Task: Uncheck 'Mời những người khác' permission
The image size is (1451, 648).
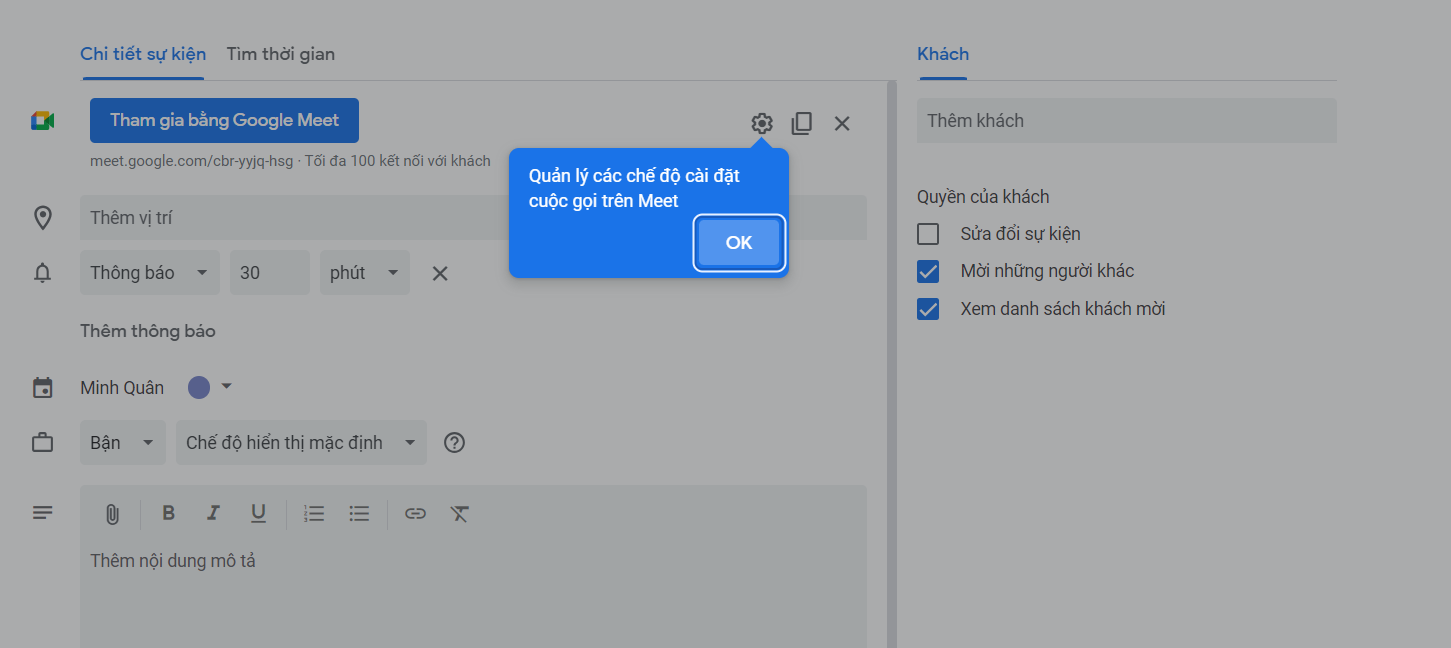Action: [928, 271]
